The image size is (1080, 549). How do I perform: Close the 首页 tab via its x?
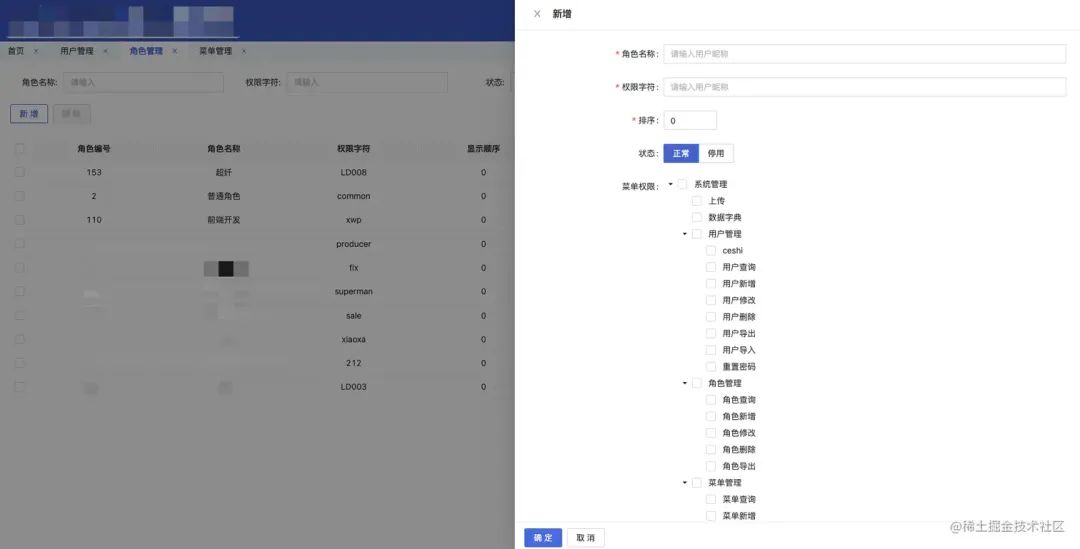[x=36, y=51]
